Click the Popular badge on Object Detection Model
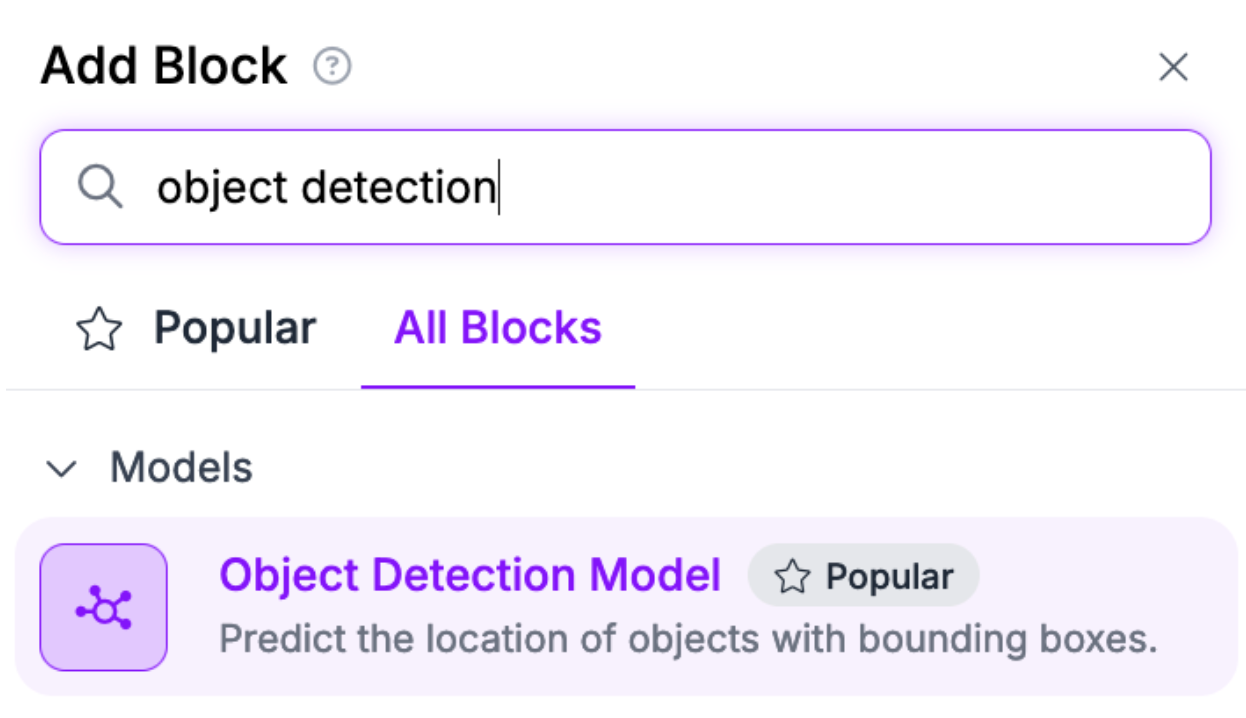Viewport: 1246px width, 718px height. pyautogui.click(x=863, y=576)
